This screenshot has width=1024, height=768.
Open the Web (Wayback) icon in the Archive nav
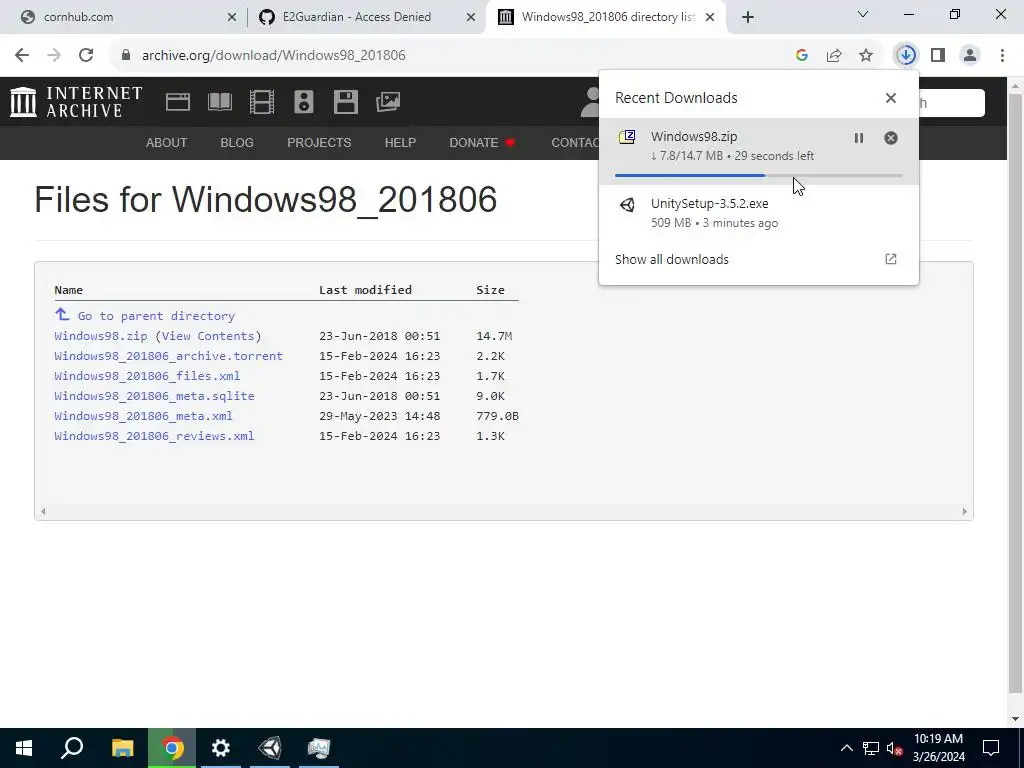pos(178,102)
